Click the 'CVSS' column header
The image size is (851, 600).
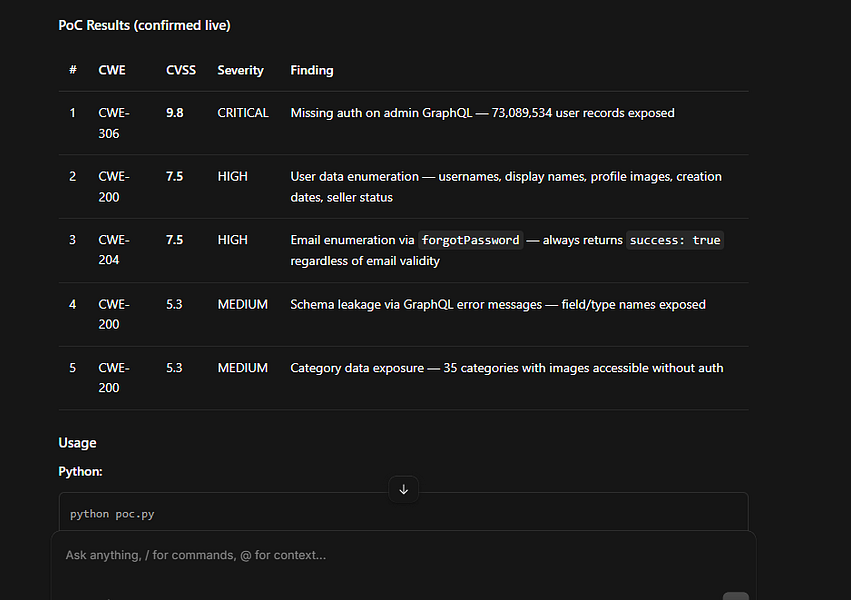181,70
